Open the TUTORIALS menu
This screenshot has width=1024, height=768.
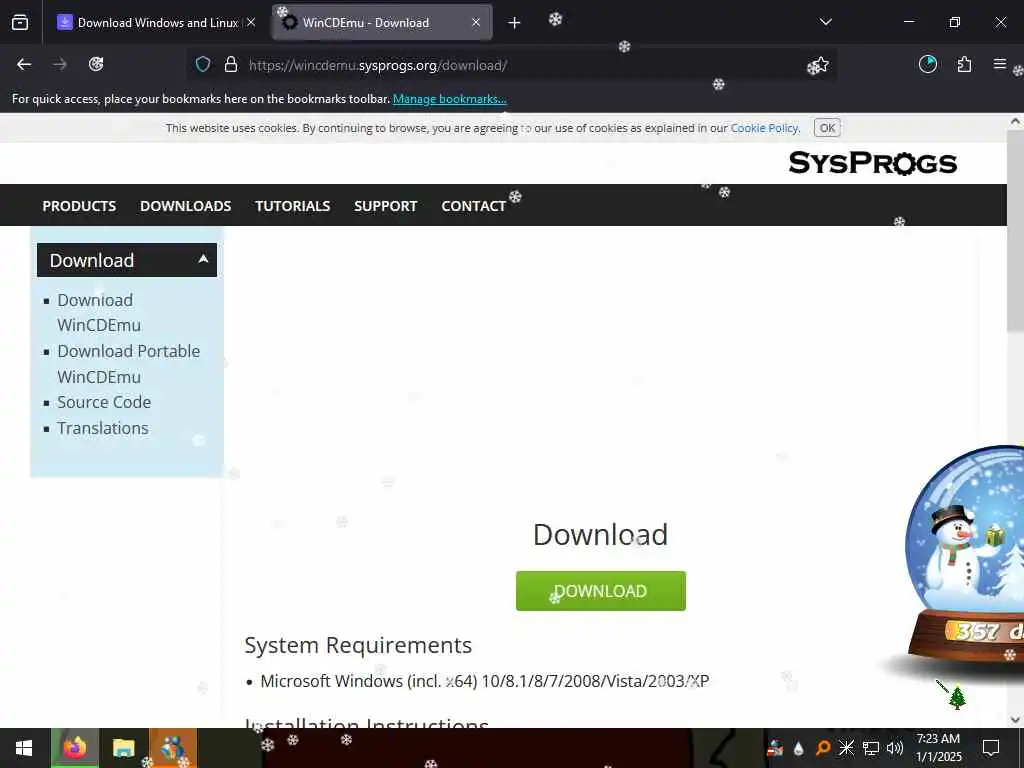293,206
